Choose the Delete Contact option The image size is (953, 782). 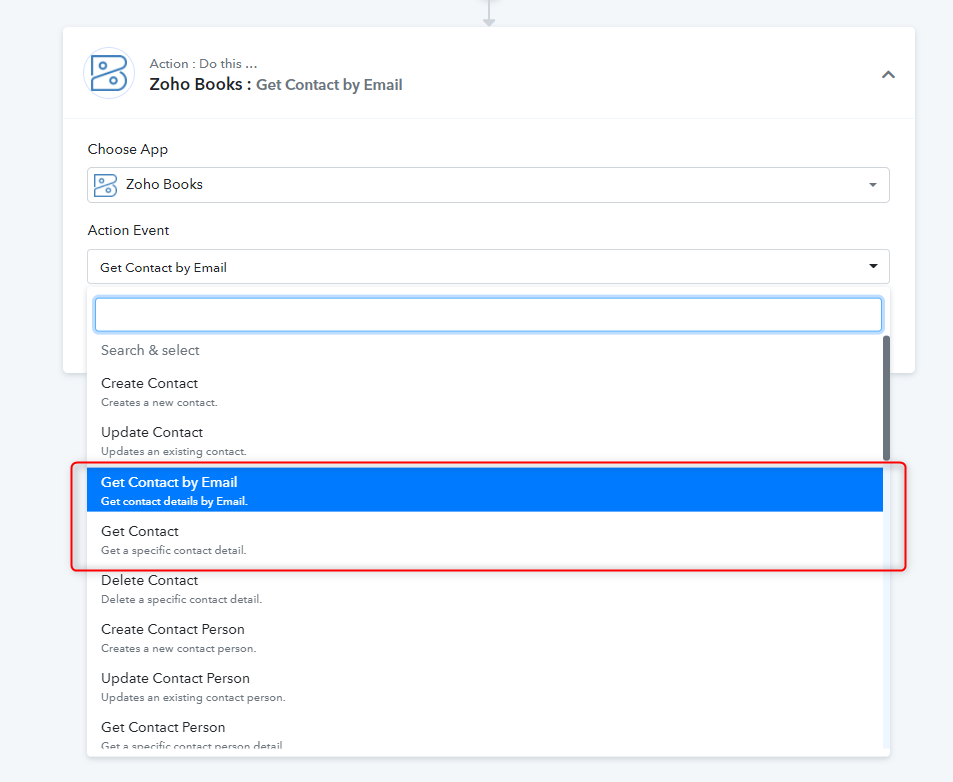click(x=485, y=589)
